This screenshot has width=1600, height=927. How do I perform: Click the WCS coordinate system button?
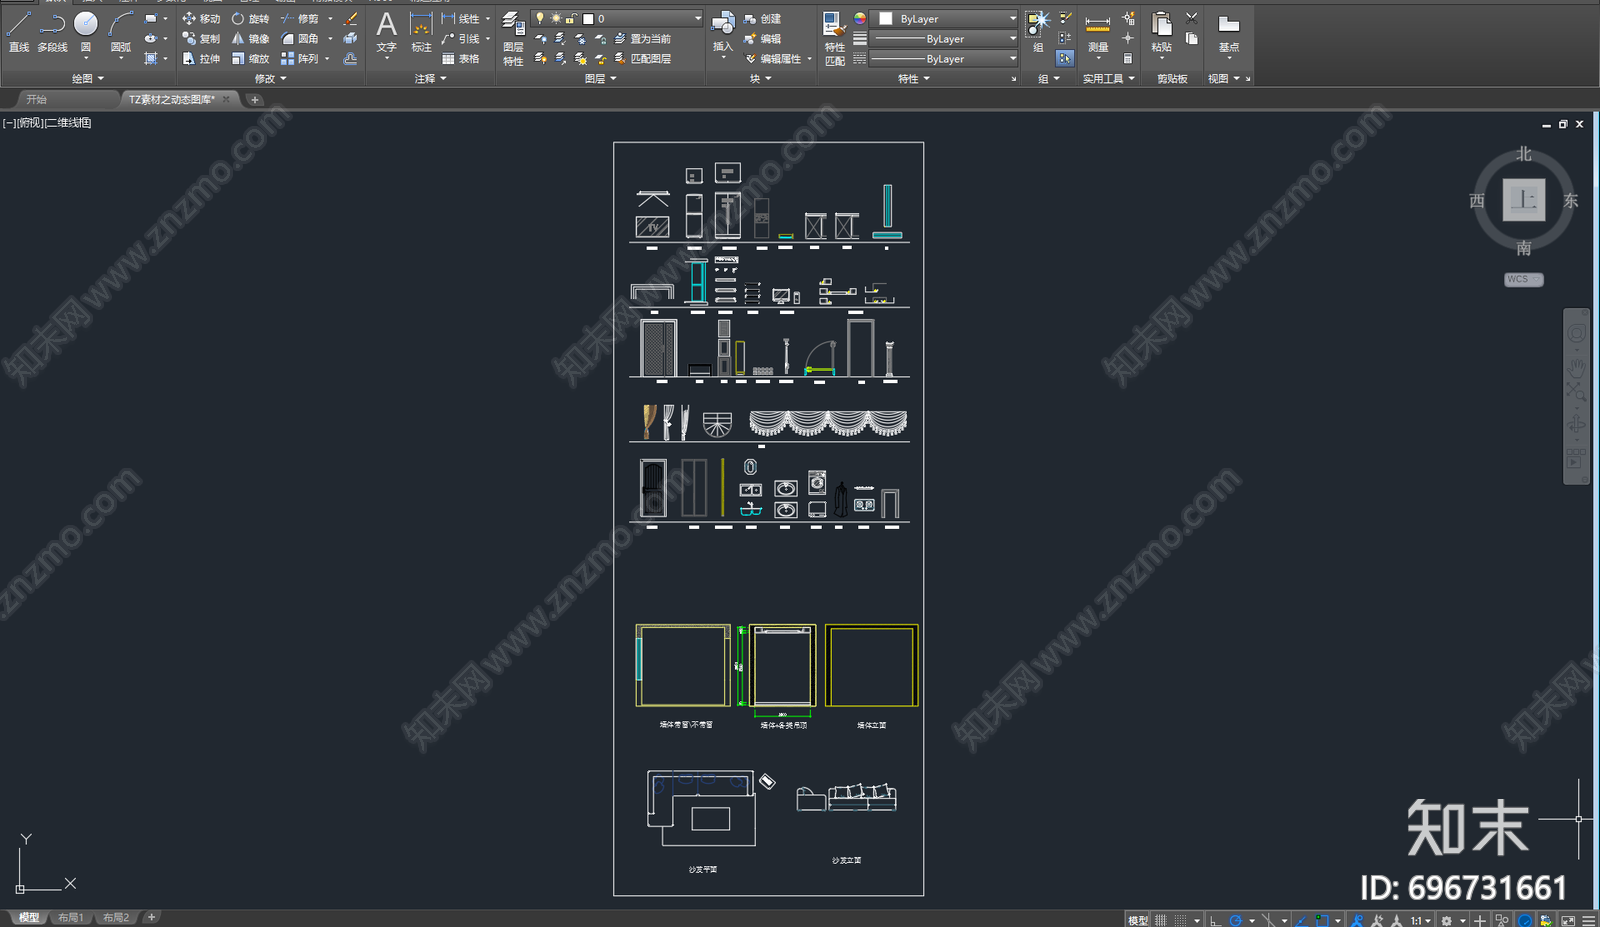click(1523, 280)
